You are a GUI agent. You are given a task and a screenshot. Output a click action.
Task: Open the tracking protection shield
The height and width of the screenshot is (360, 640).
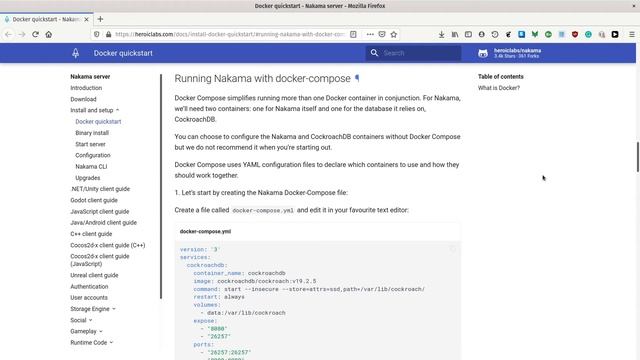pyautogui.click(x=96, y=35)
